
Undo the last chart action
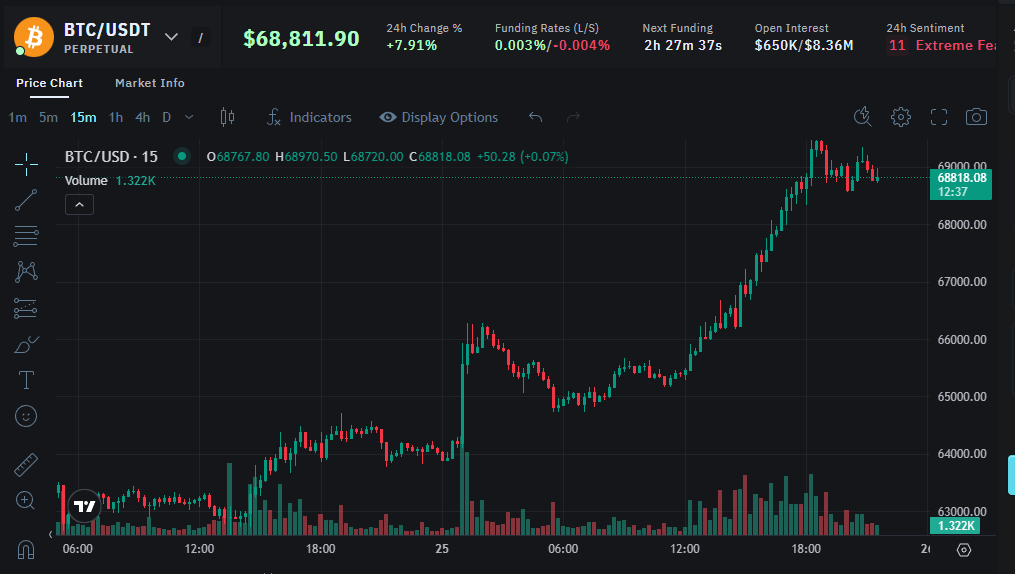pos(535,117)
